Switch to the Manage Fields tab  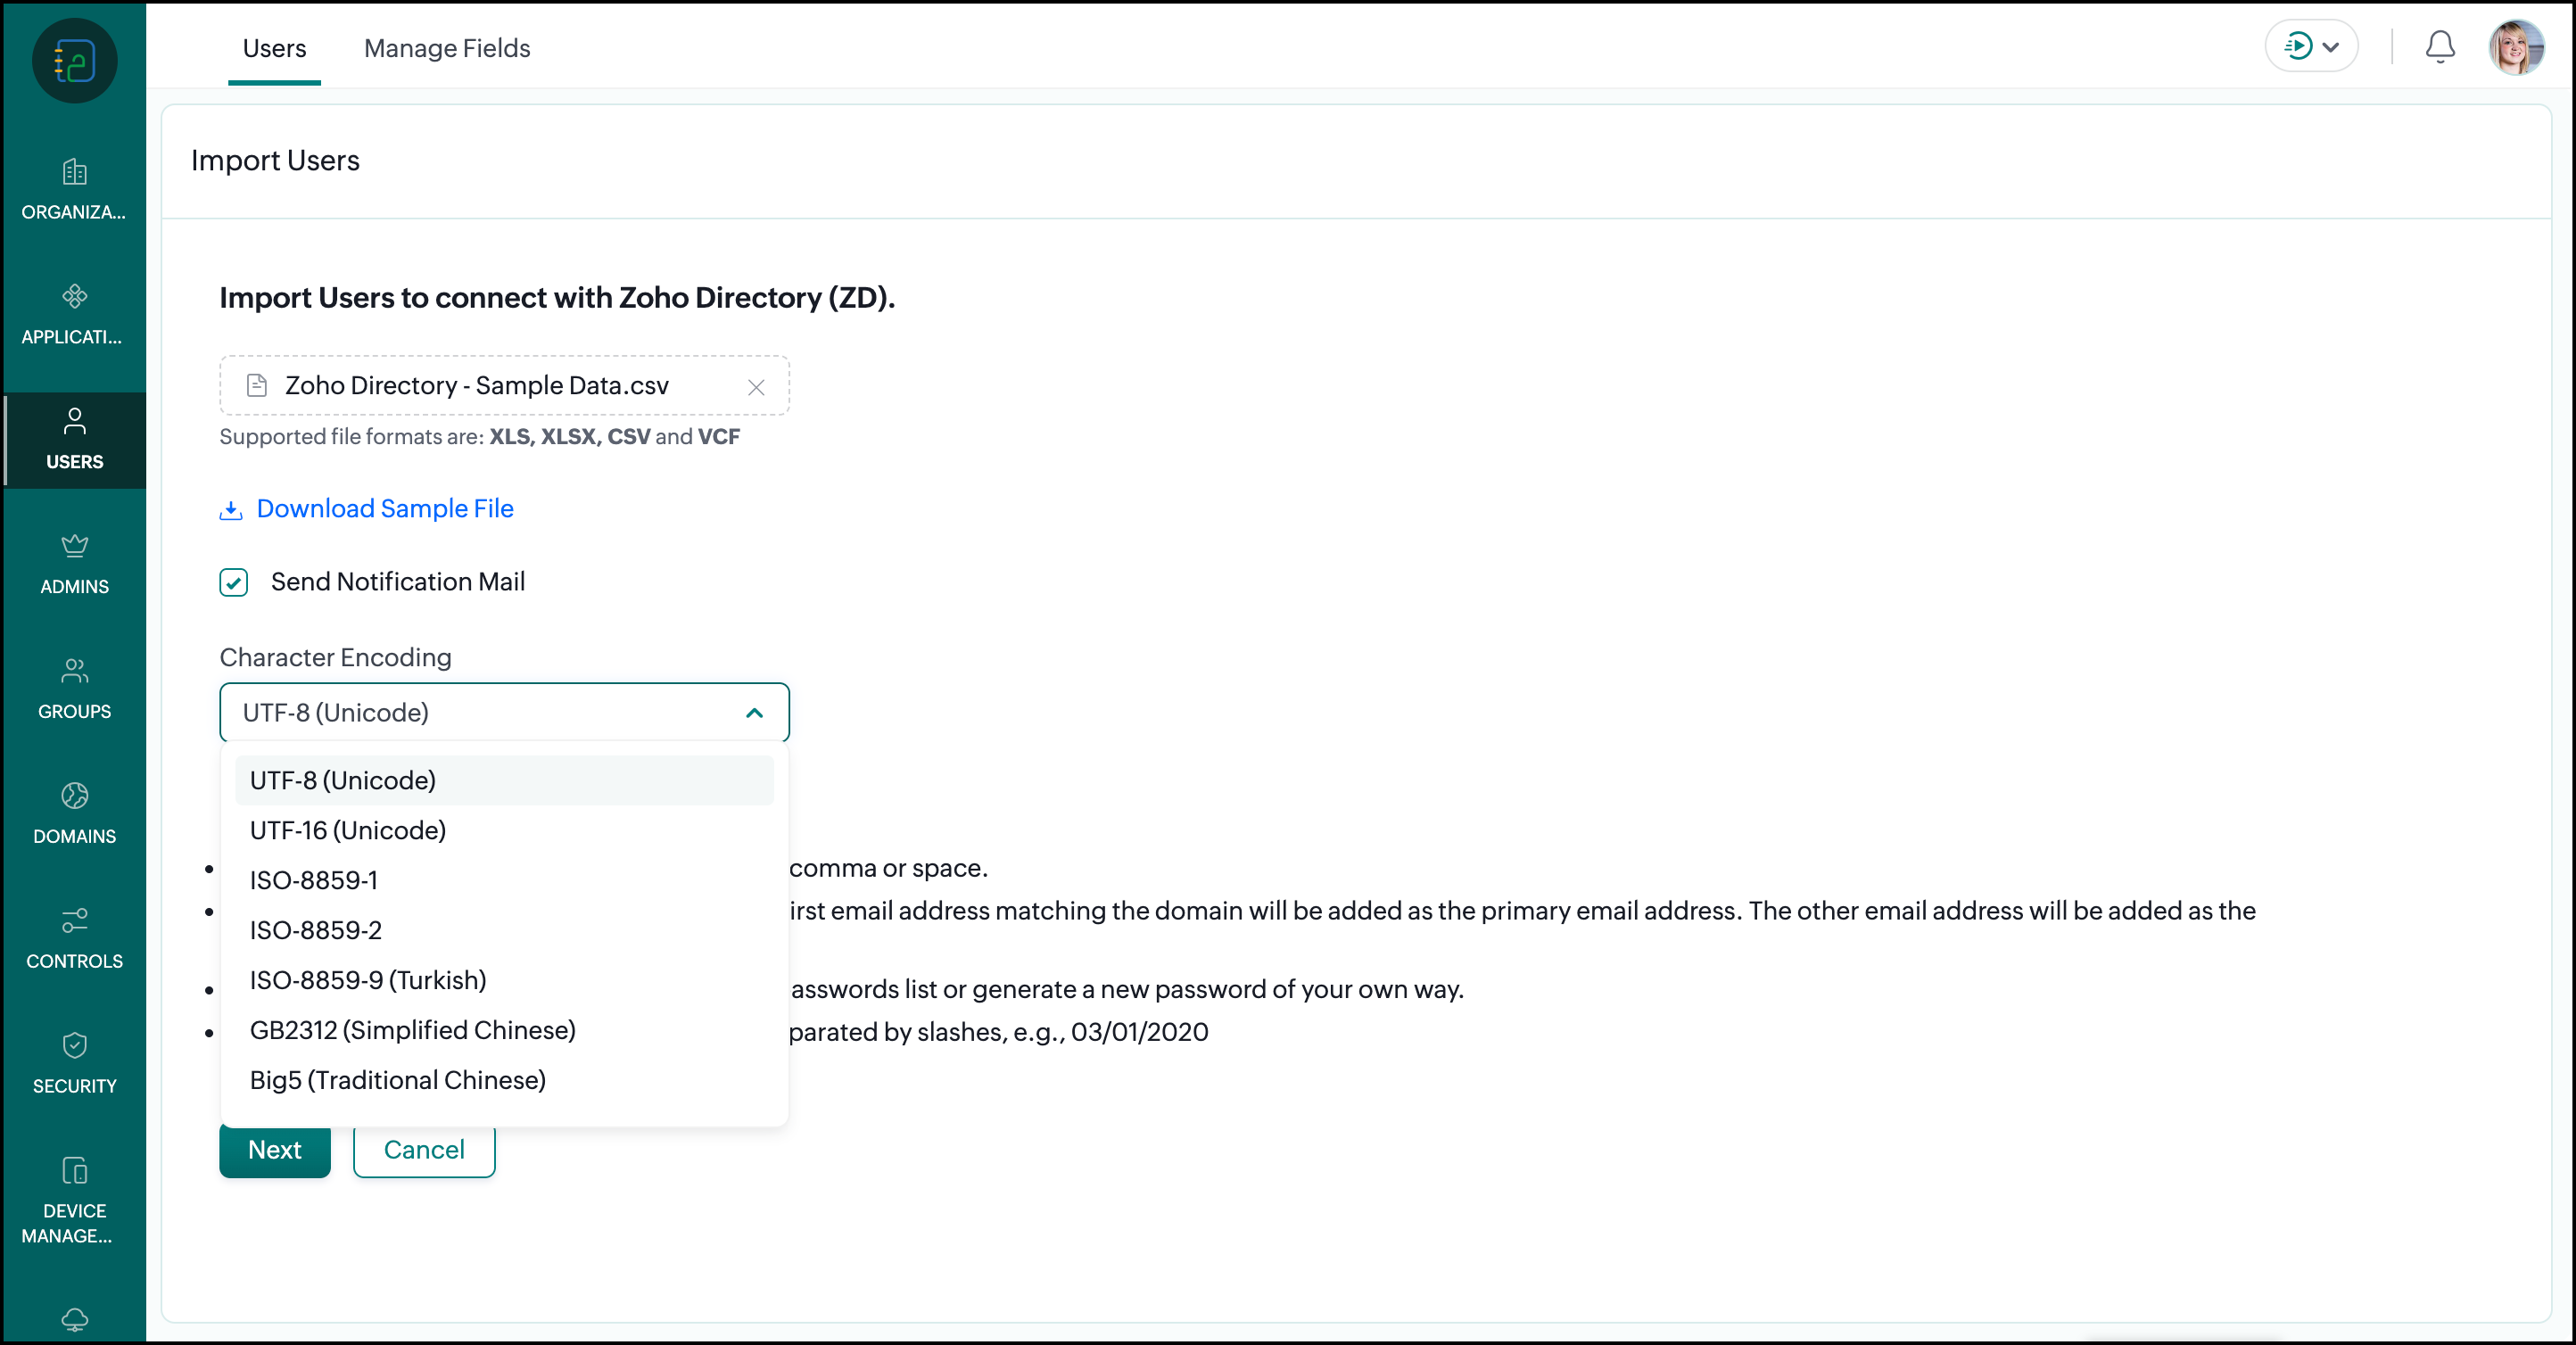[446, 48]
